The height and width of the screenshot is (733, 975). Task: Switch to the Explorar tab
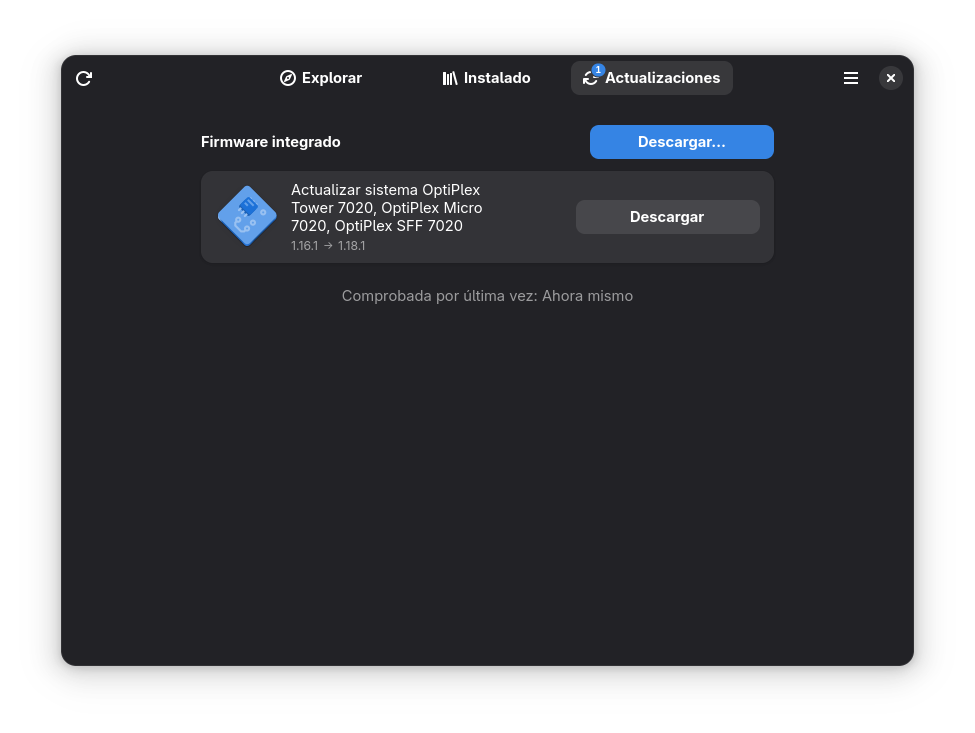(x=321, y=78)
